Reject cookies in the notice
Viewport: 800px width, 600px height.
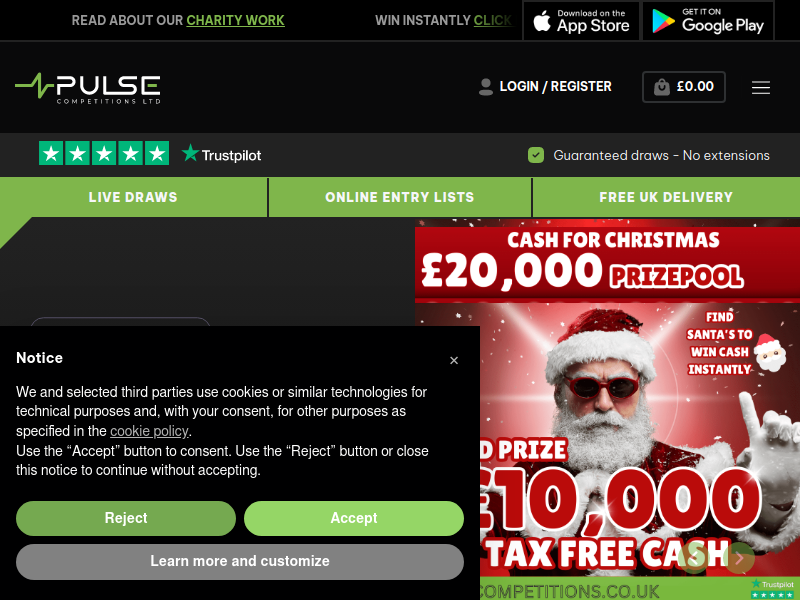point(126,518)
